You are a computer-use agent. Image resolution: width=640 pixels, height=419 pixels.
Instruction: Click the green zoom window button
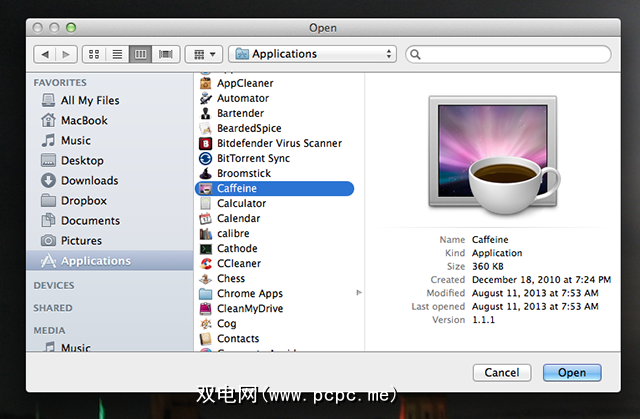71,28
